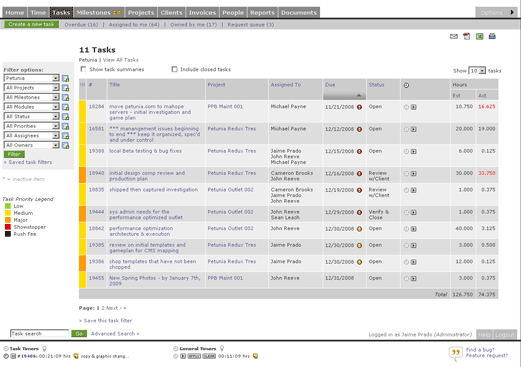
Task: Click the icon beside the All Milestones filter
Action: (x=65, y=98)
